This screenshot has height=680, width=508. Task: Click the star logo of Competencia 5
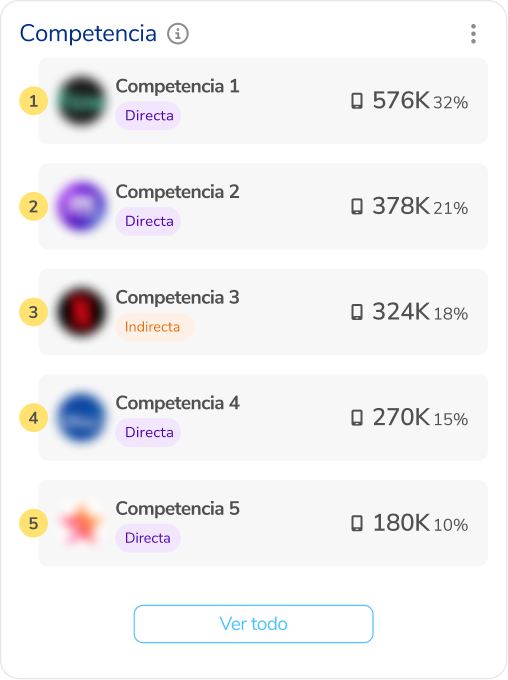tap(81, 523)
